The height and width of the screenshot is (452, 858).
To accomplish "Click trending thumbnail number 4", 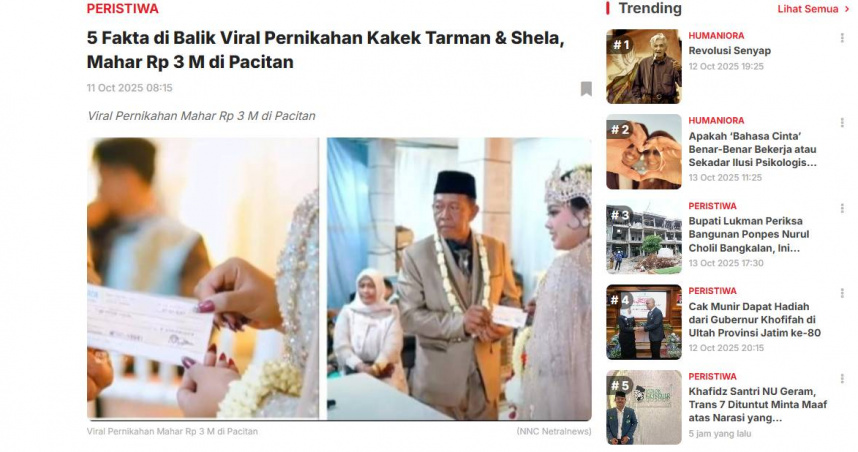I will [x=644, y=322].
